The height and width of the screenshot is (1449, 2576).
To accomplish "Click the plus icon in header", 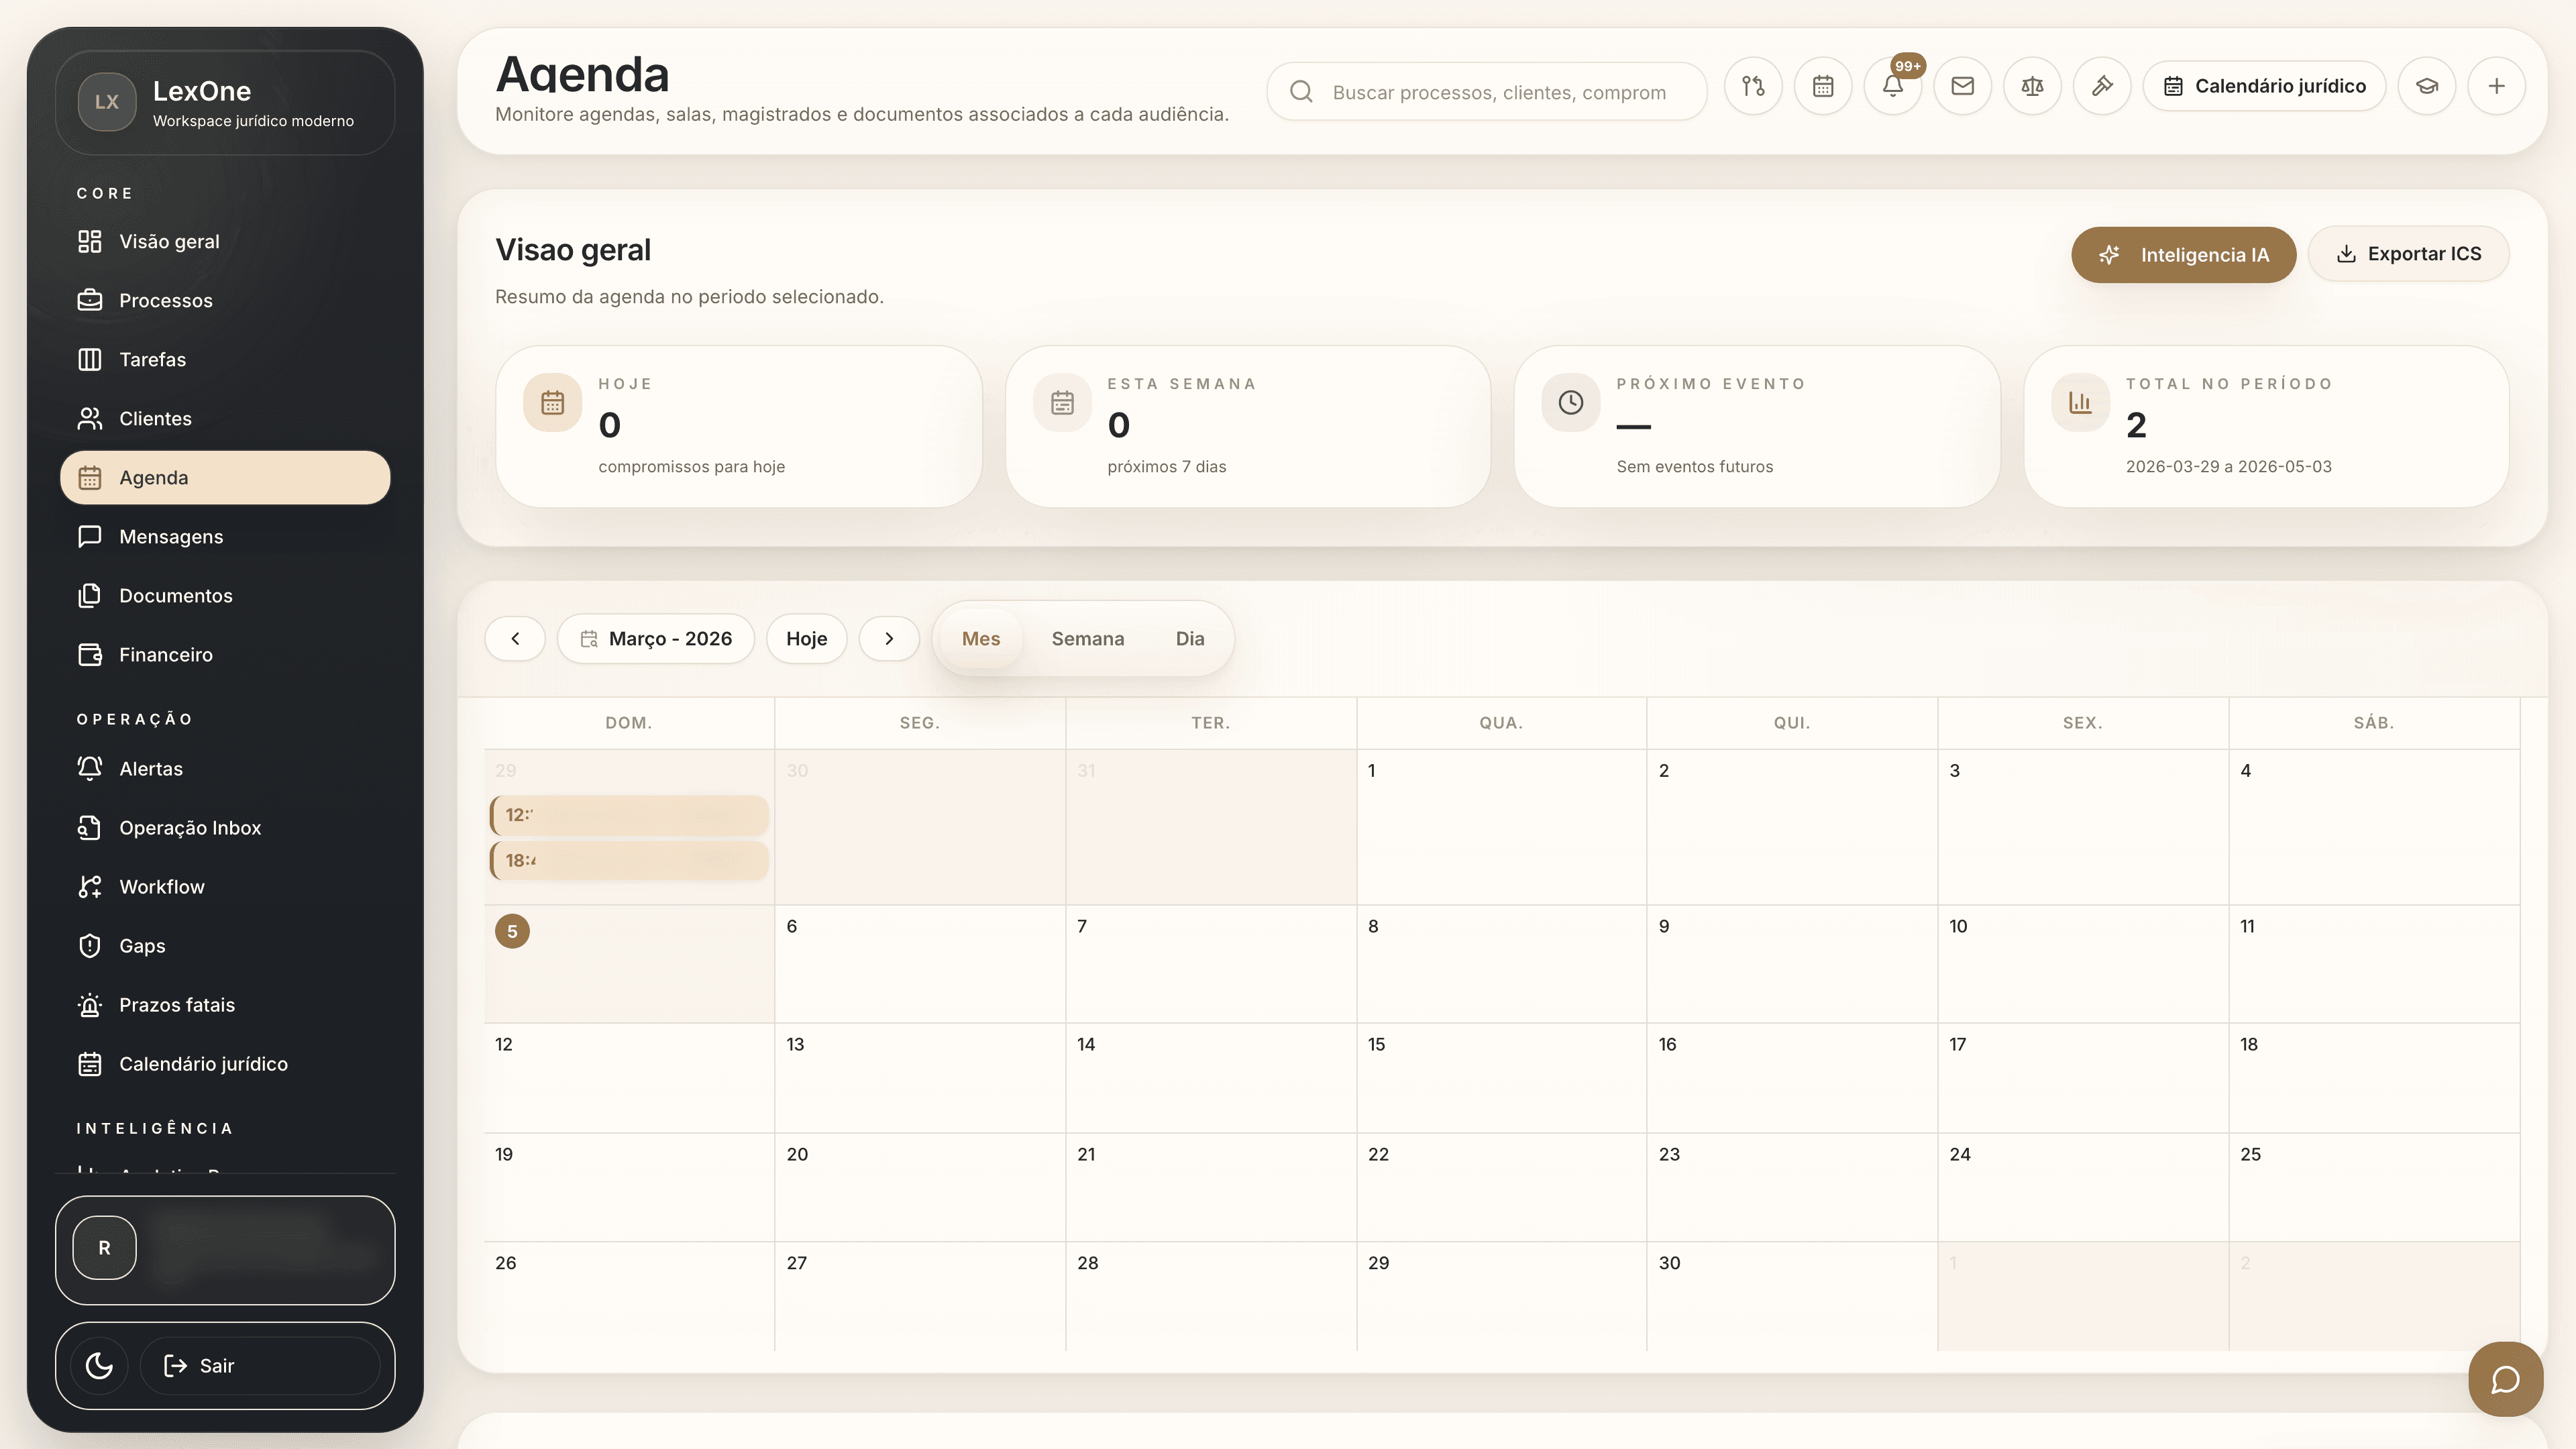I will coord(2496,87).
